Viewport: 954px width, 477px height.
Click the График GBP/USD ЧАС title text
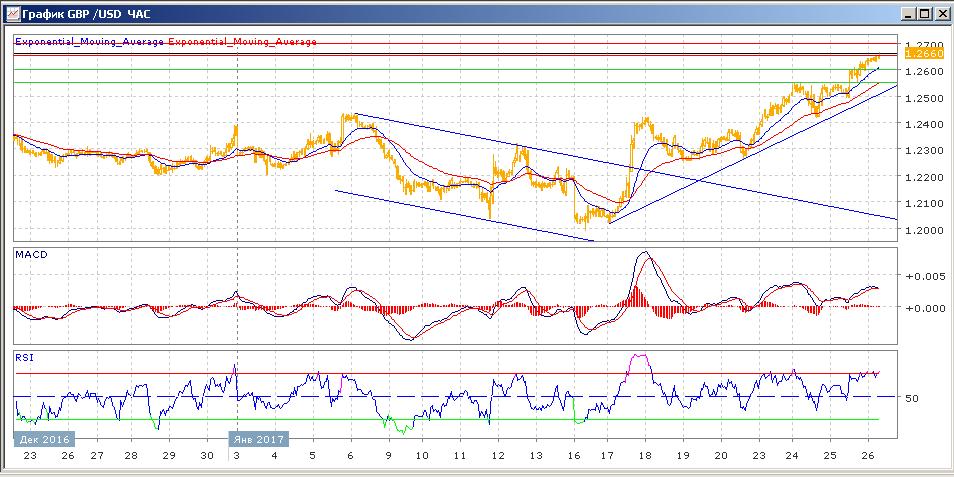88,14
